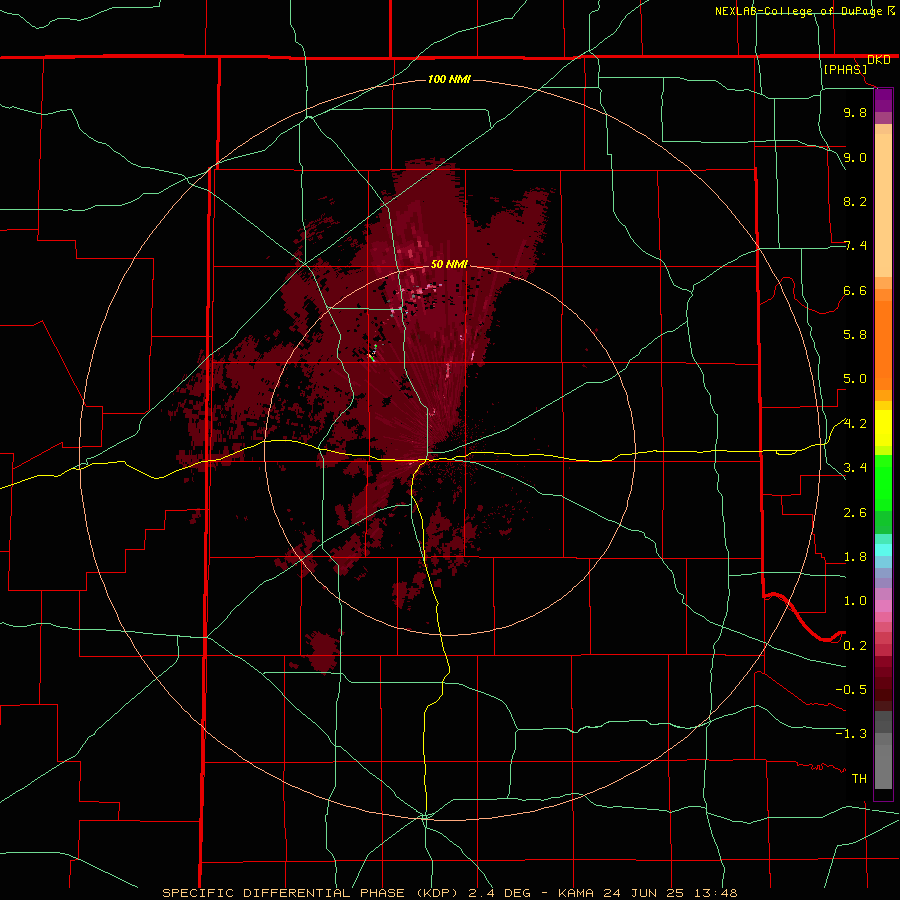Click the TH threshold label on the scale
This screenshot has width=900, height=900.
click(859, 778)
